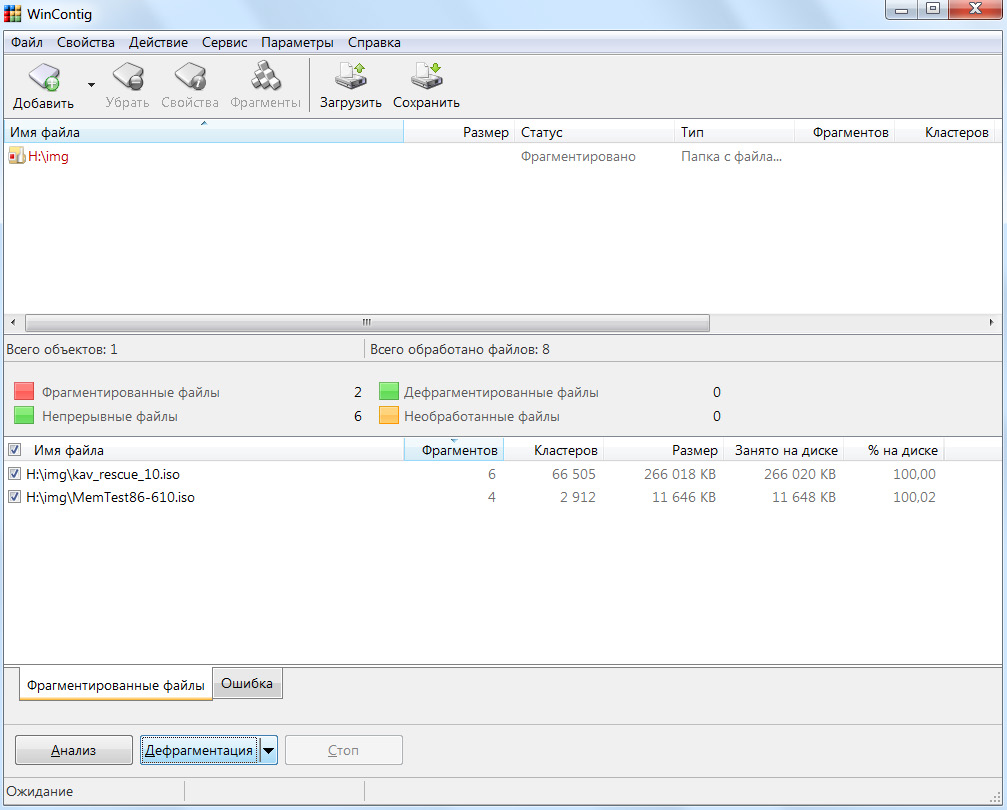
Task: Click the Сохранить (Save) toolbar icon
Action: [x=426, y=78]
